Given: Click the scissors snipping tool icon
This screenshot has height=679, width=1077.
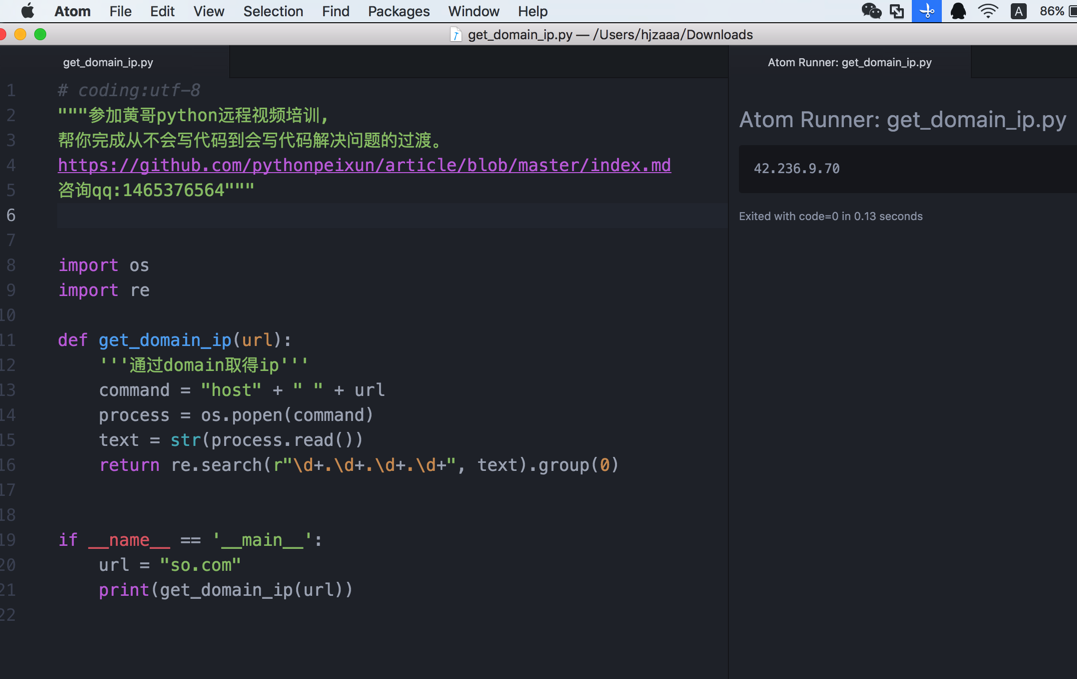Looking at the screenshot, I should pos(927,11).
